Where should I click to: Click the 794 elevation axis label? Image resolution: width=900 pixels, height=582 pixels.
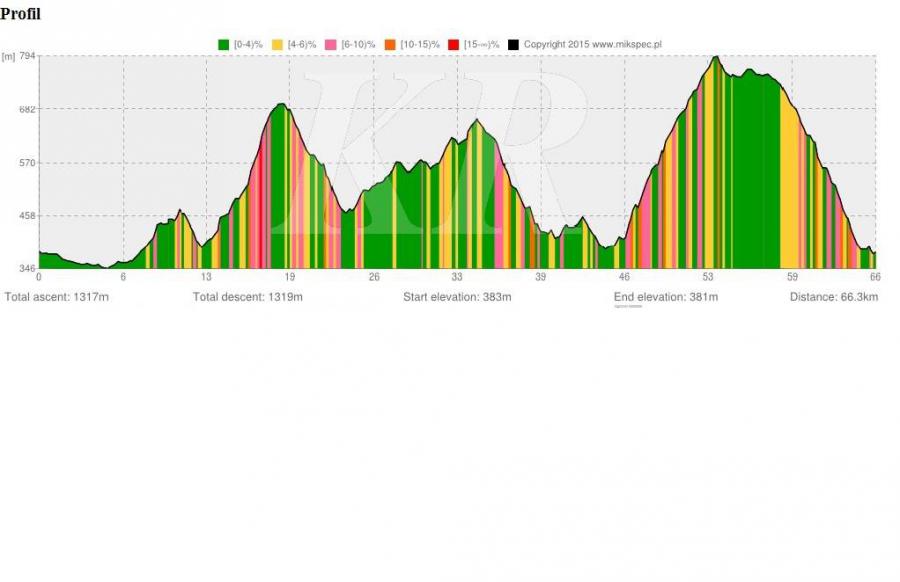27,56
